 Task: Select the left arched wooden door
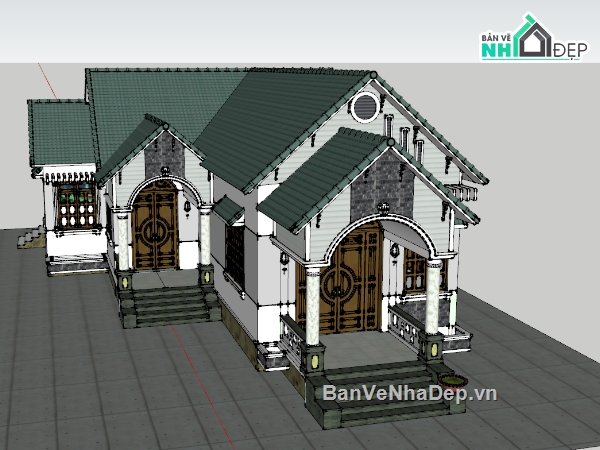[155, 227]
